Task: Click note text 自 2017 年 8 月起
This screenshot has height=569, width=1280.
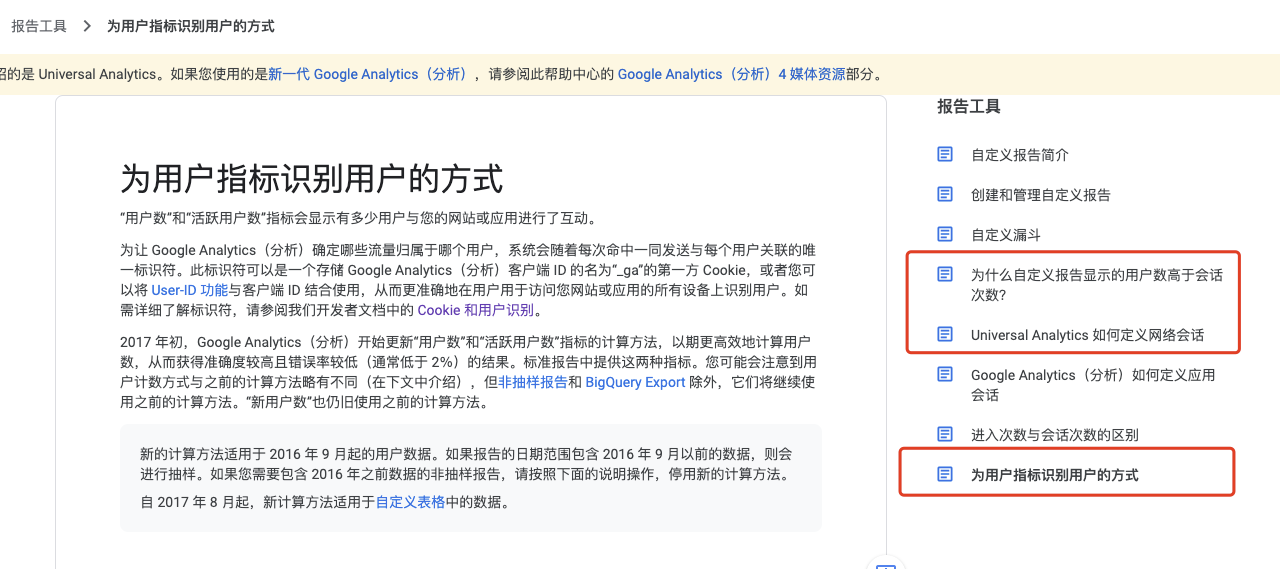Action: coord(325,502)
